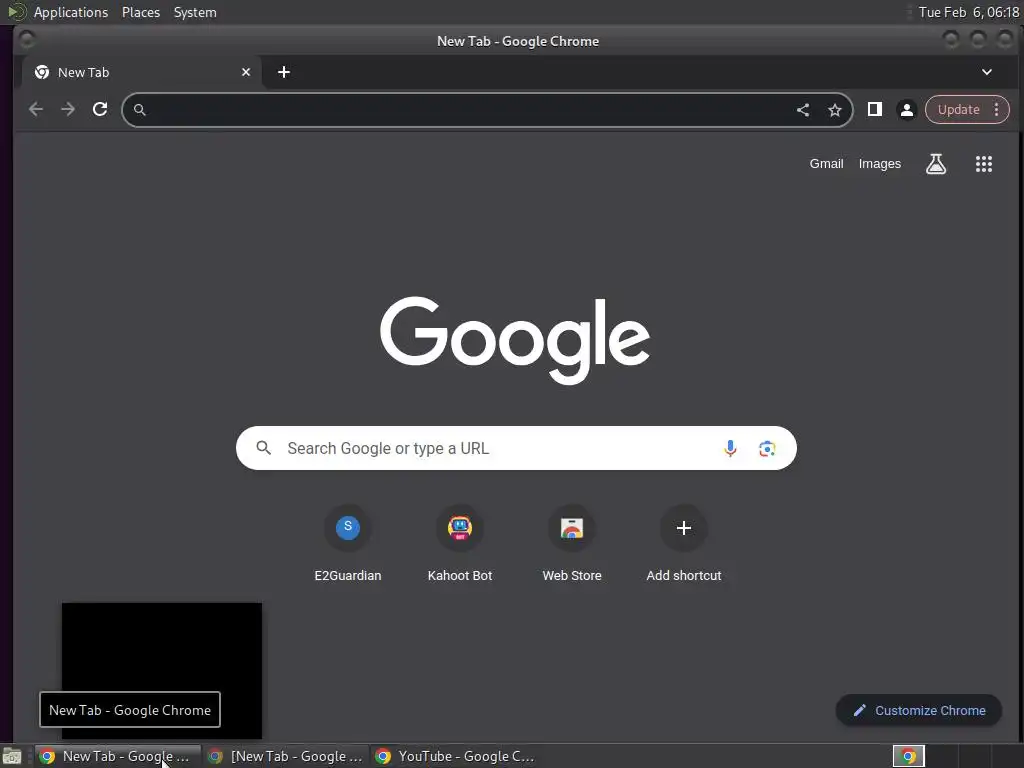Screen dimensions: 1024x768
Task: Open the Kahoot Bot shortcut
Action: coord(460,543)
